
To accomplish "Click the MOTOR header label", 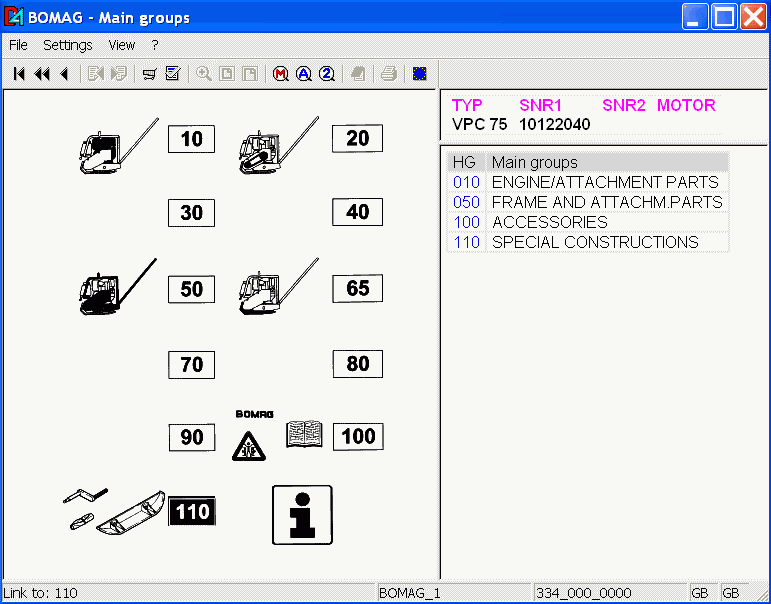I will (686, 105).
